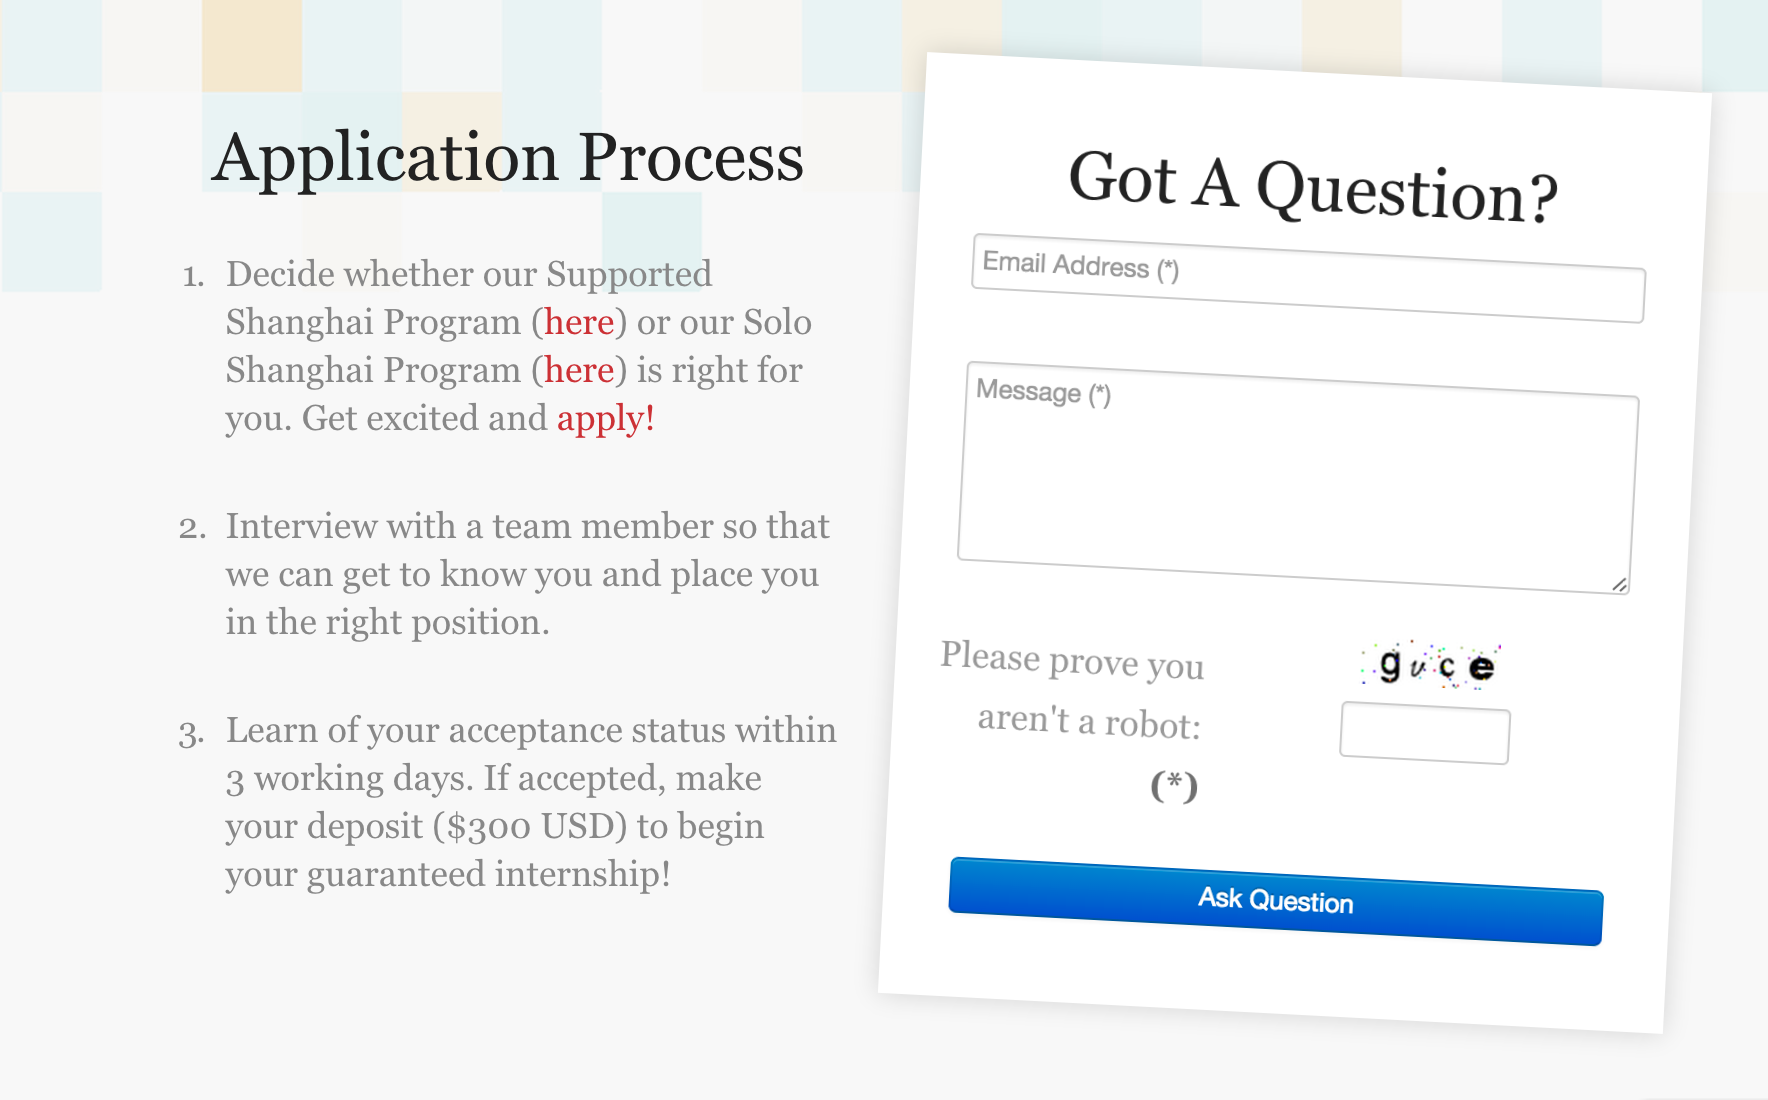Click list number 1 of the process

[x=193, y=275]
